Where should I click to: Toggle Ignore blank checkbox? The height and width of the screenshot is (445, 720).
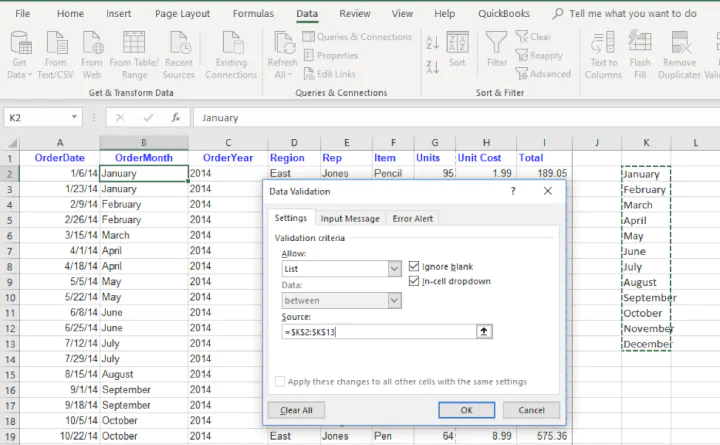click(414, 266)
